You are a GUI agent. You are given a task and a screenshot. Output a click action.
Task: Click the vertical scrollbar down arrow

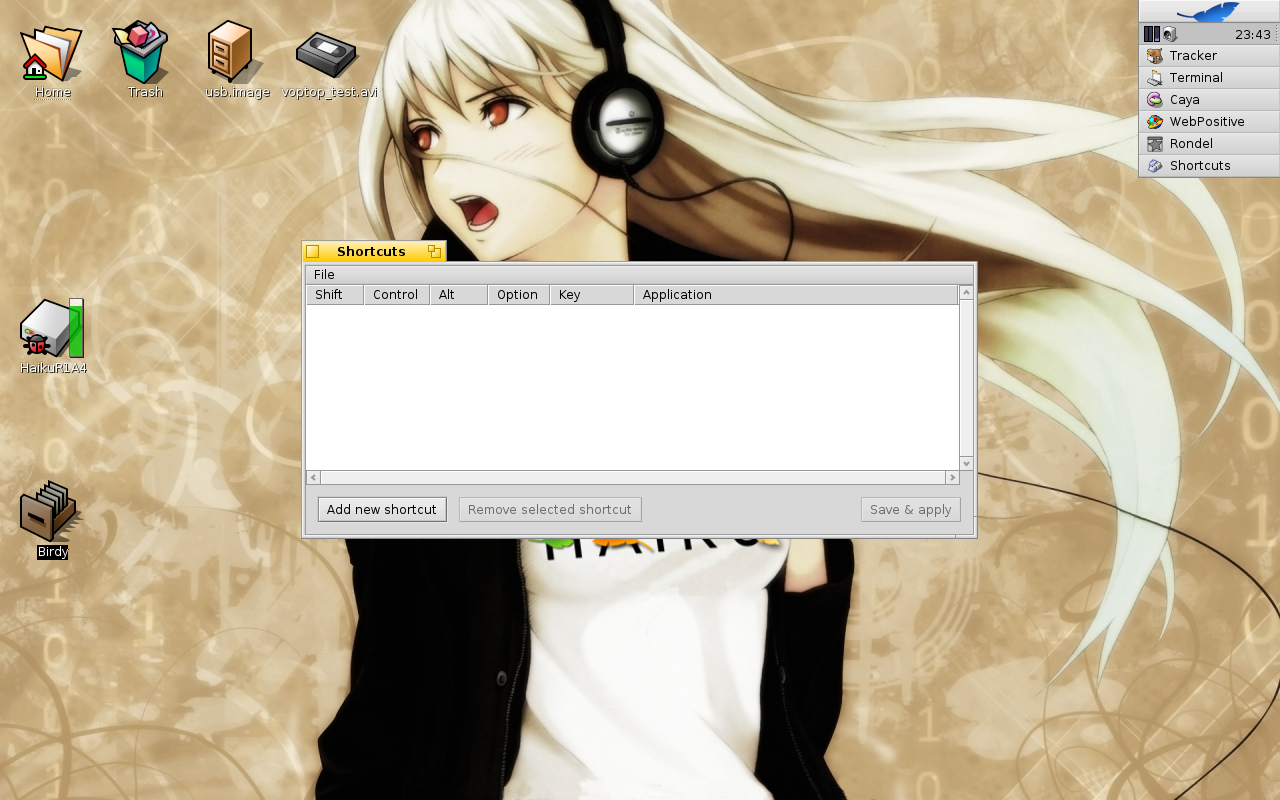[x=966, y=464]
